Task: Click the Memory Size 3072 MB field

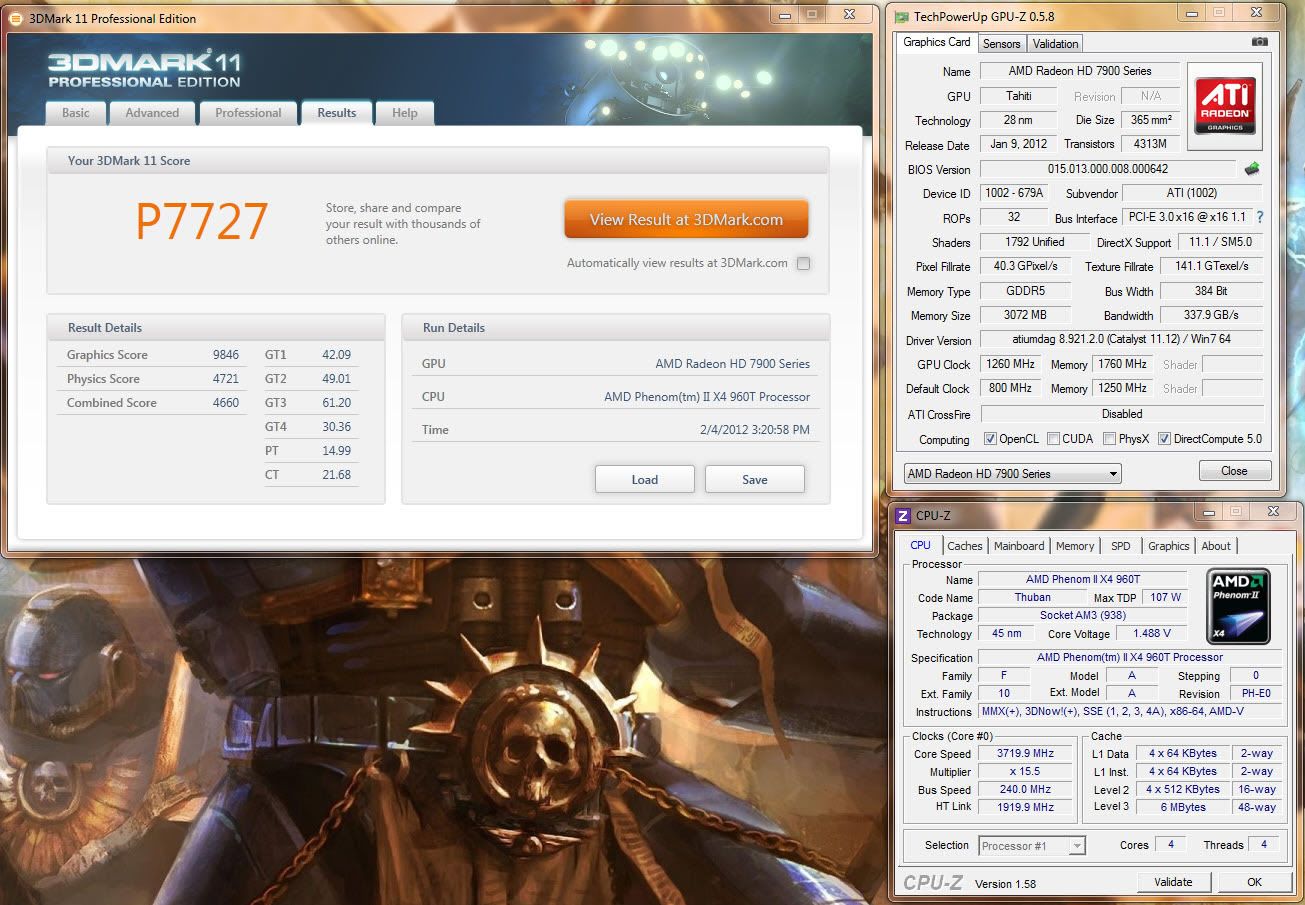Action: point(1025,315)
